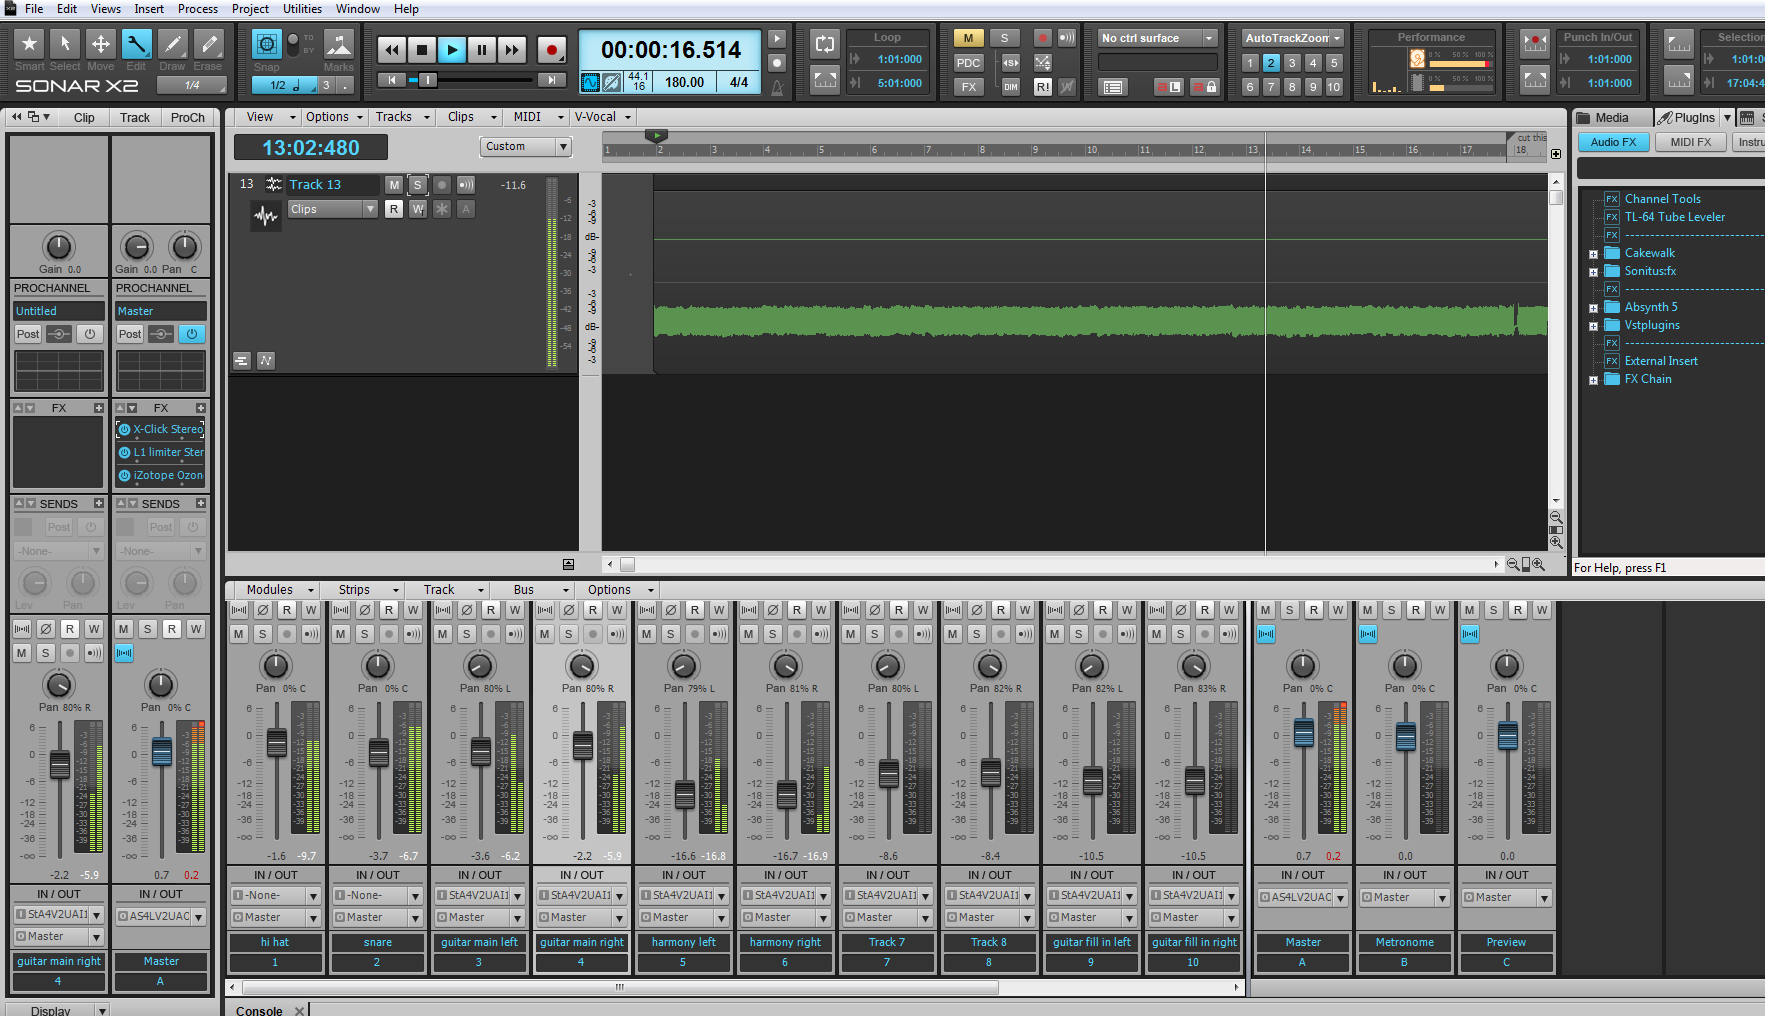
Task: Click the Stop transport button
Action: tap(422, 50)
